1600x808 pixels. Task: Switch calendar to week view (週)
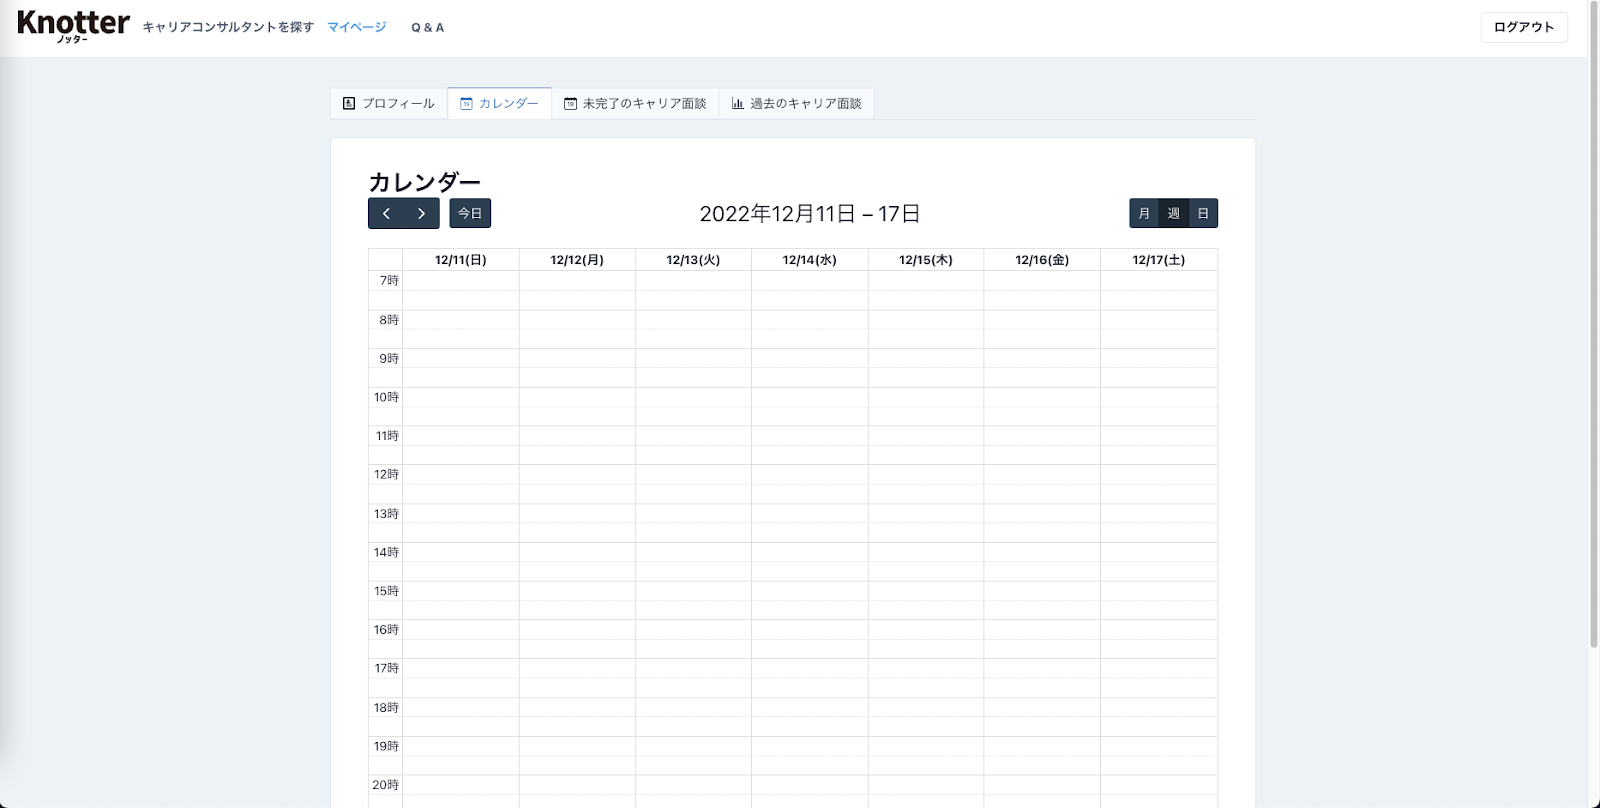(x=1173, y=213)
